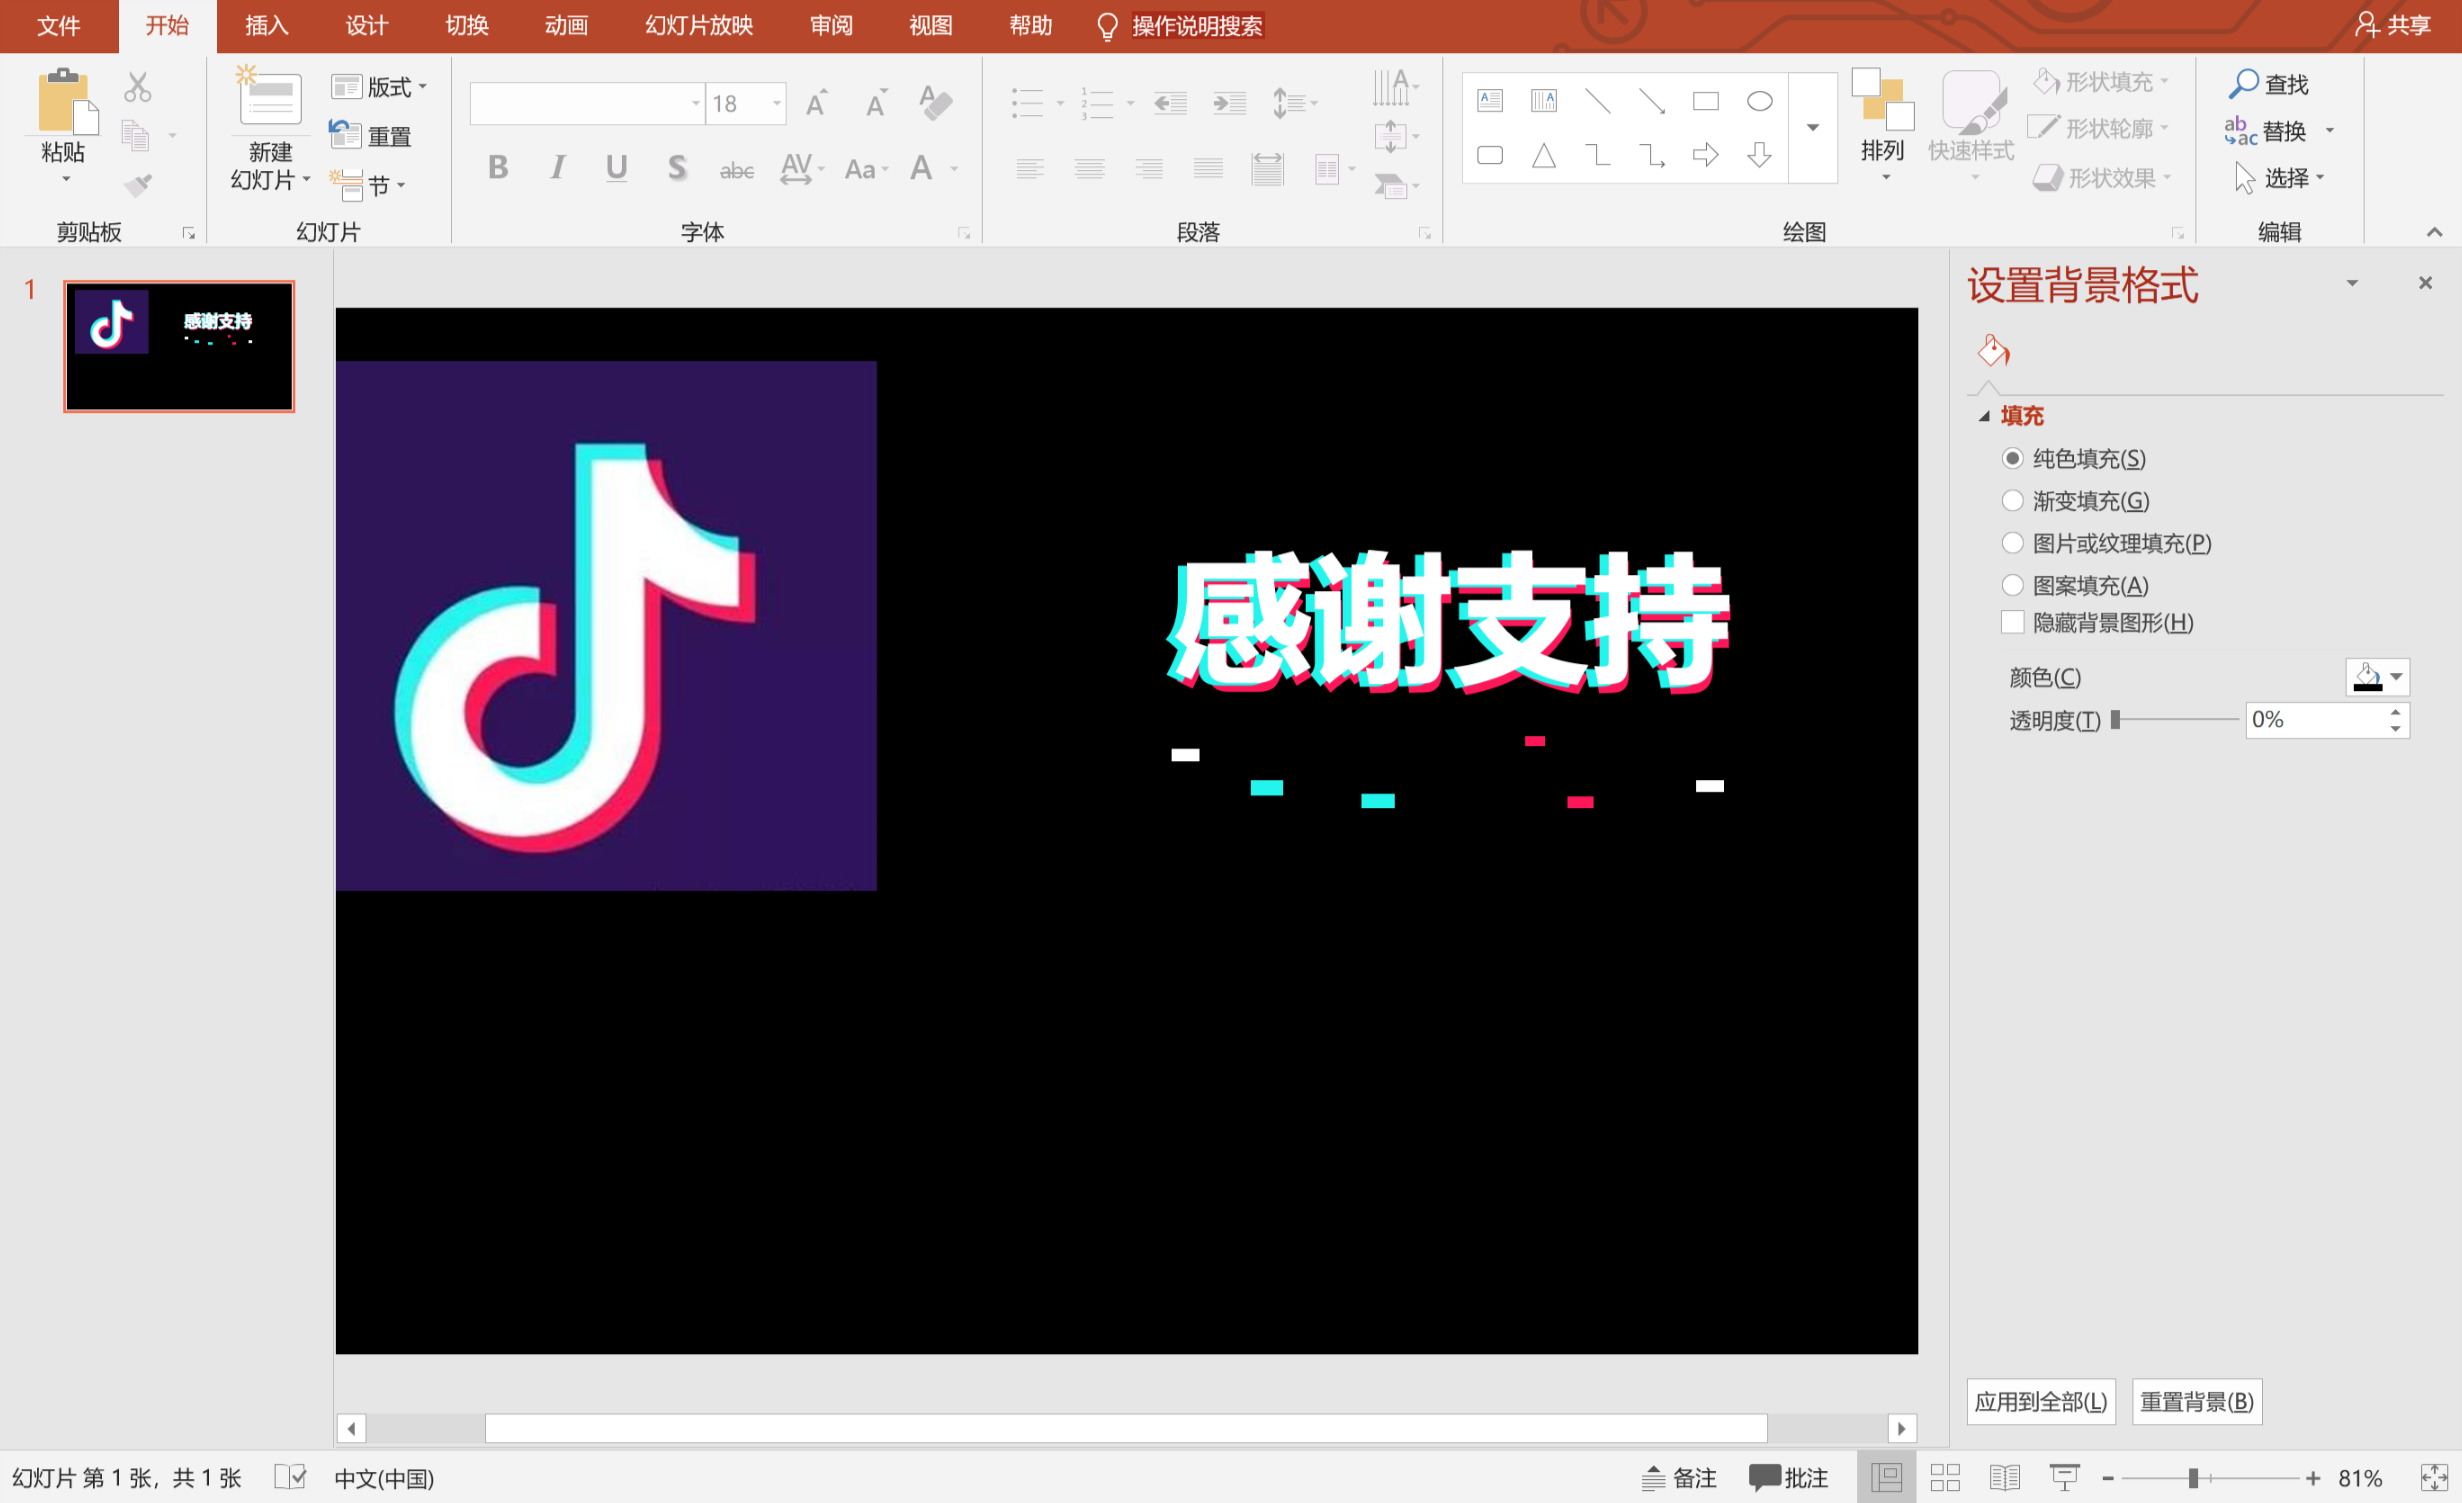Close the Format Background pane
Viewport: 2462px width, 1503px height.
(2425, 283)
